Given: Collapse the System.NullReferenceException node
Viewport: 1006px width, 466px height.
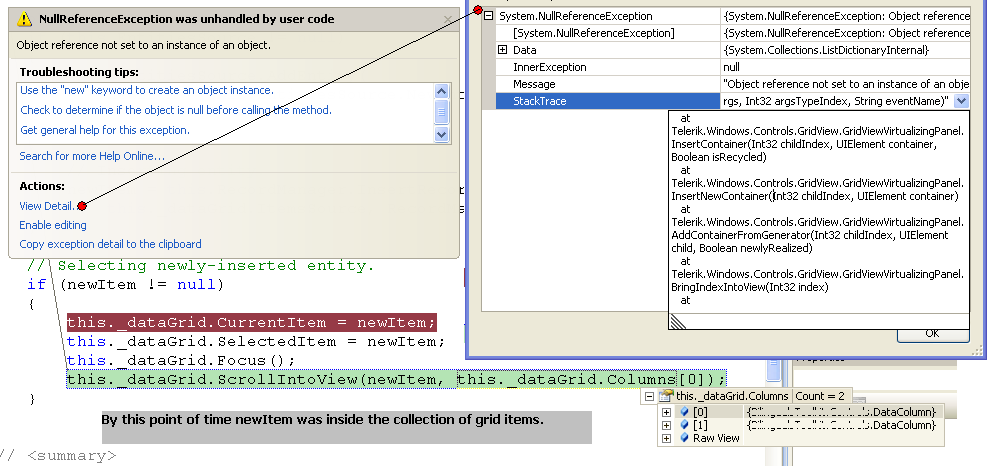Looking at the screenshot, I should pyautogui.click(x=489, y=16).
